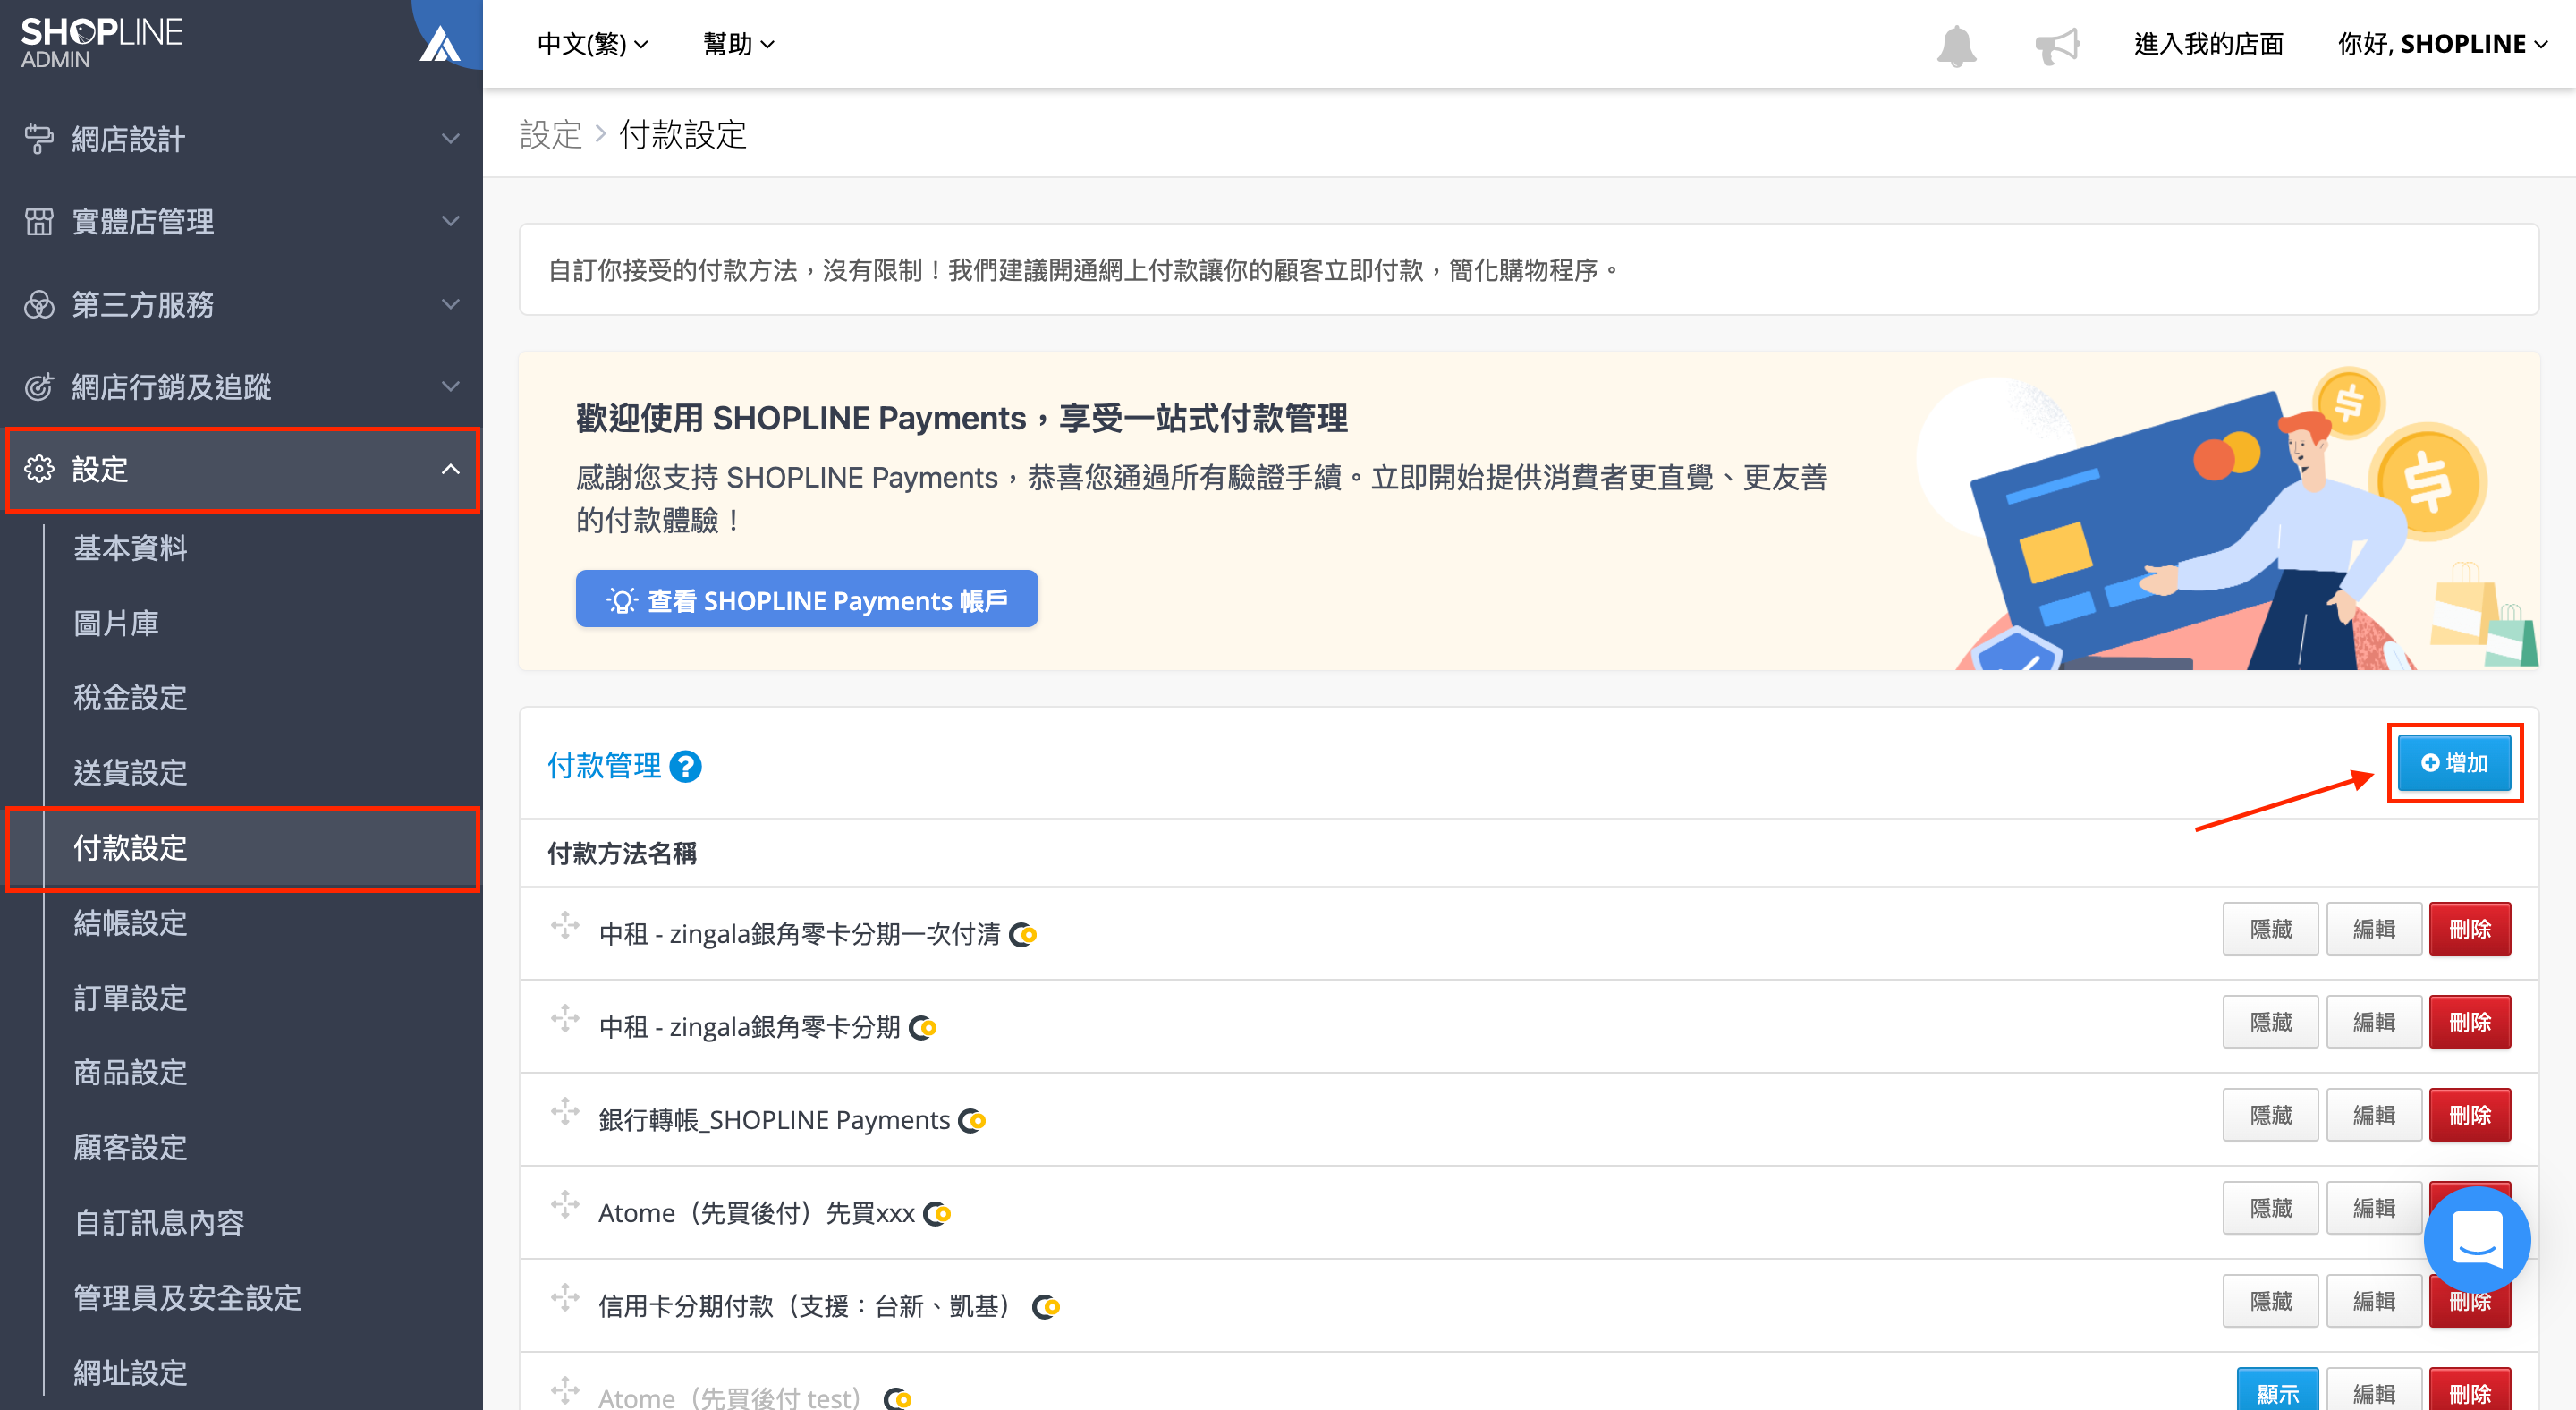2576x1410 pixels.
Task: Delete the 中租 zingala一次付清 payment method
Action: [x=2470, y=929]
